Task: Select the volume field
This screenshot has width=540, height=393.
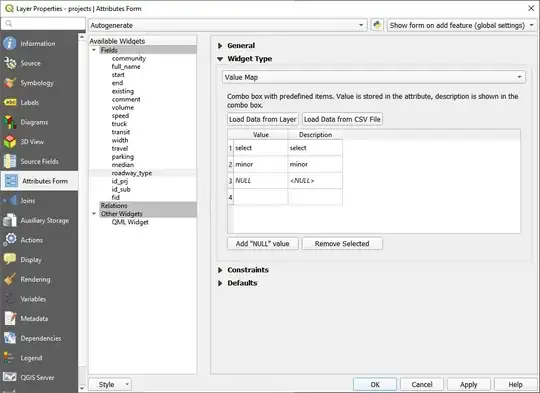Action: pyautogui.click(x=123, y=107)
